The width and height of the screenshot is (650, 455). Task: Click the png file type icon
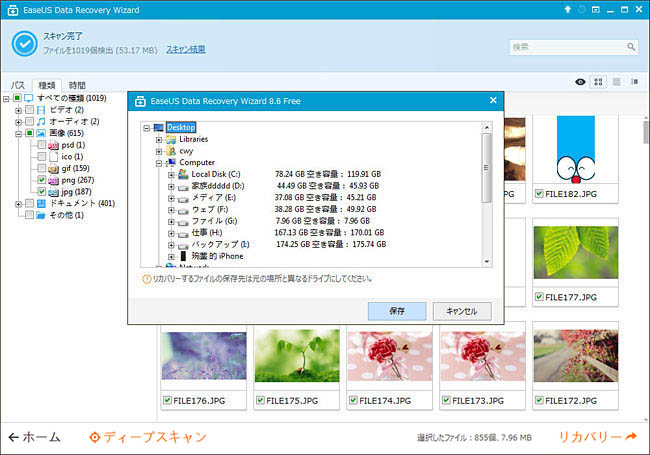(x=53, y=180)
